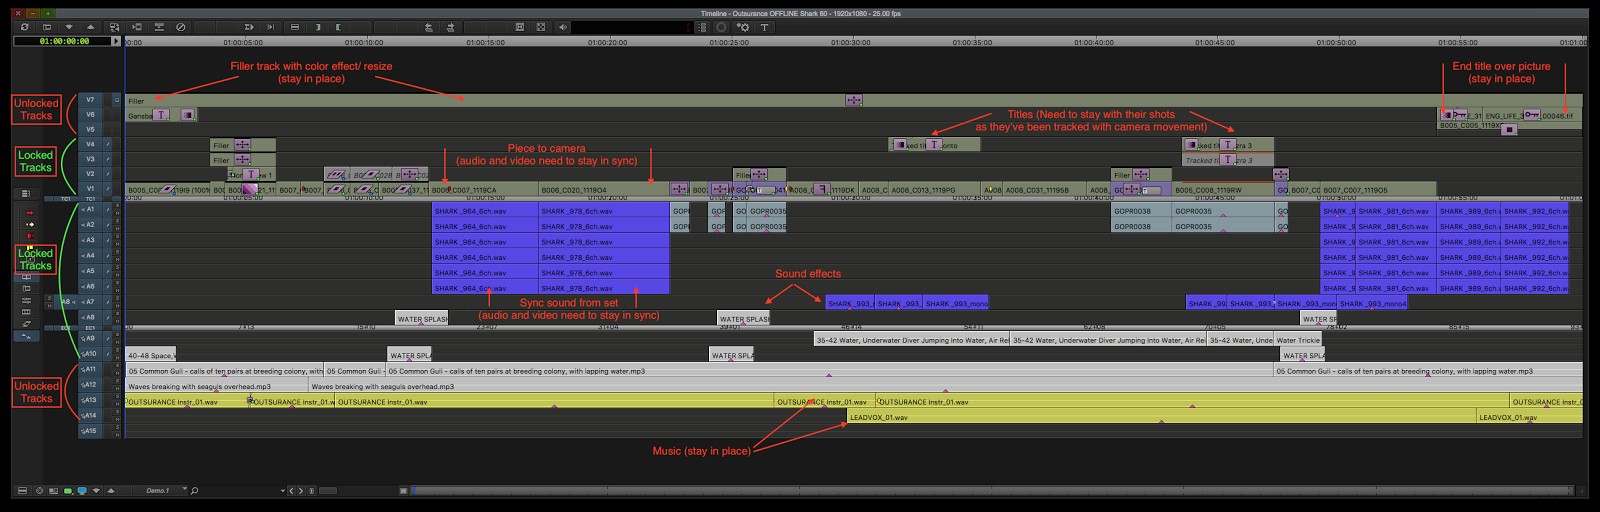The image size is (1600, 512).
Task: Toggle the A15 track selector
Action: 90,431
